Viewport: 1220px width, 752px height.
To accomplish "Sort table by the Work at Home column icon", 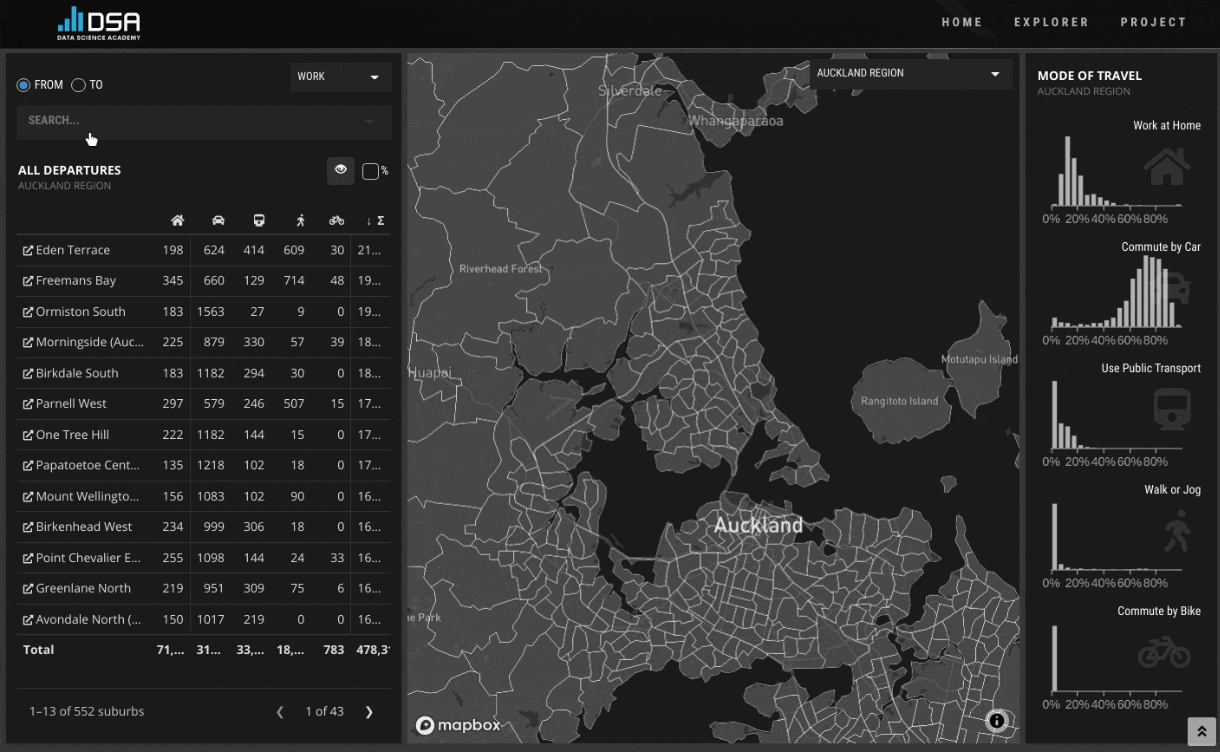I will point(177,220).
